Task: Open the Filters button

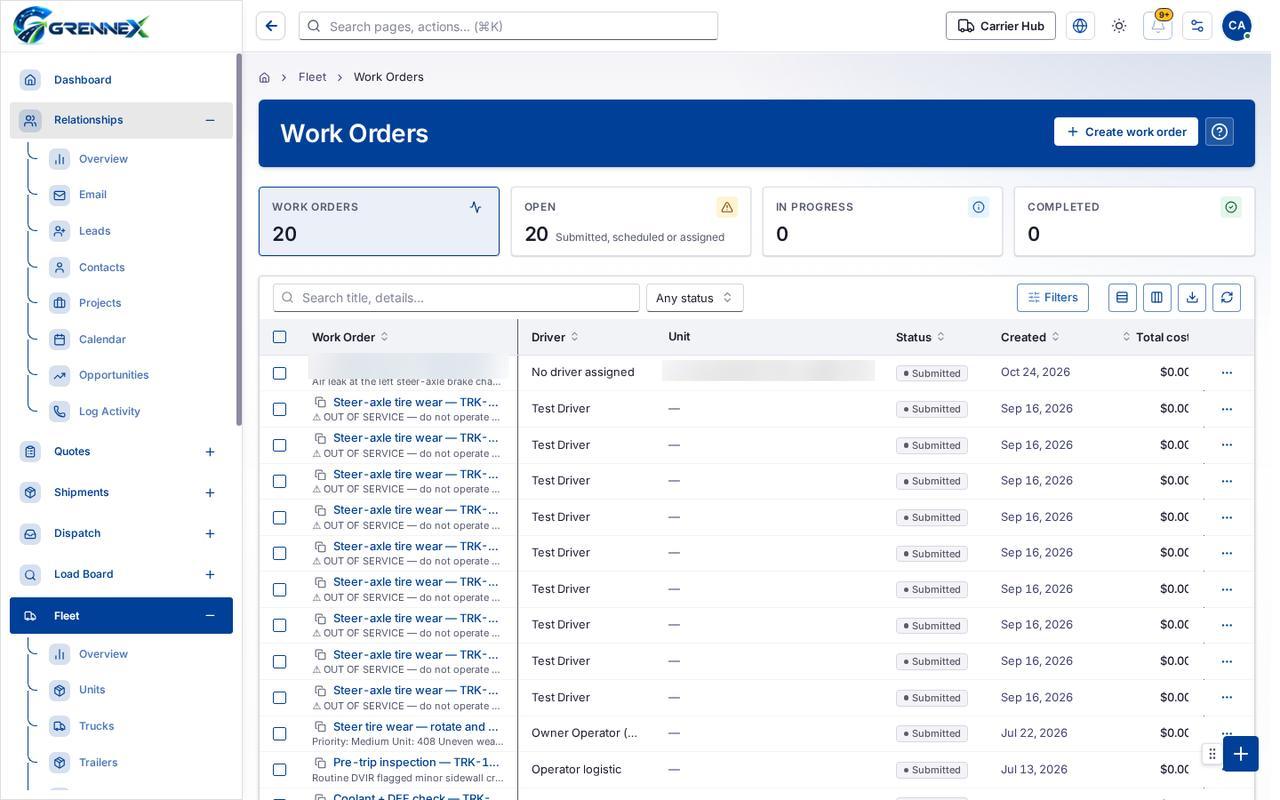Action: pyautogui.click(x=1053, y=298)
